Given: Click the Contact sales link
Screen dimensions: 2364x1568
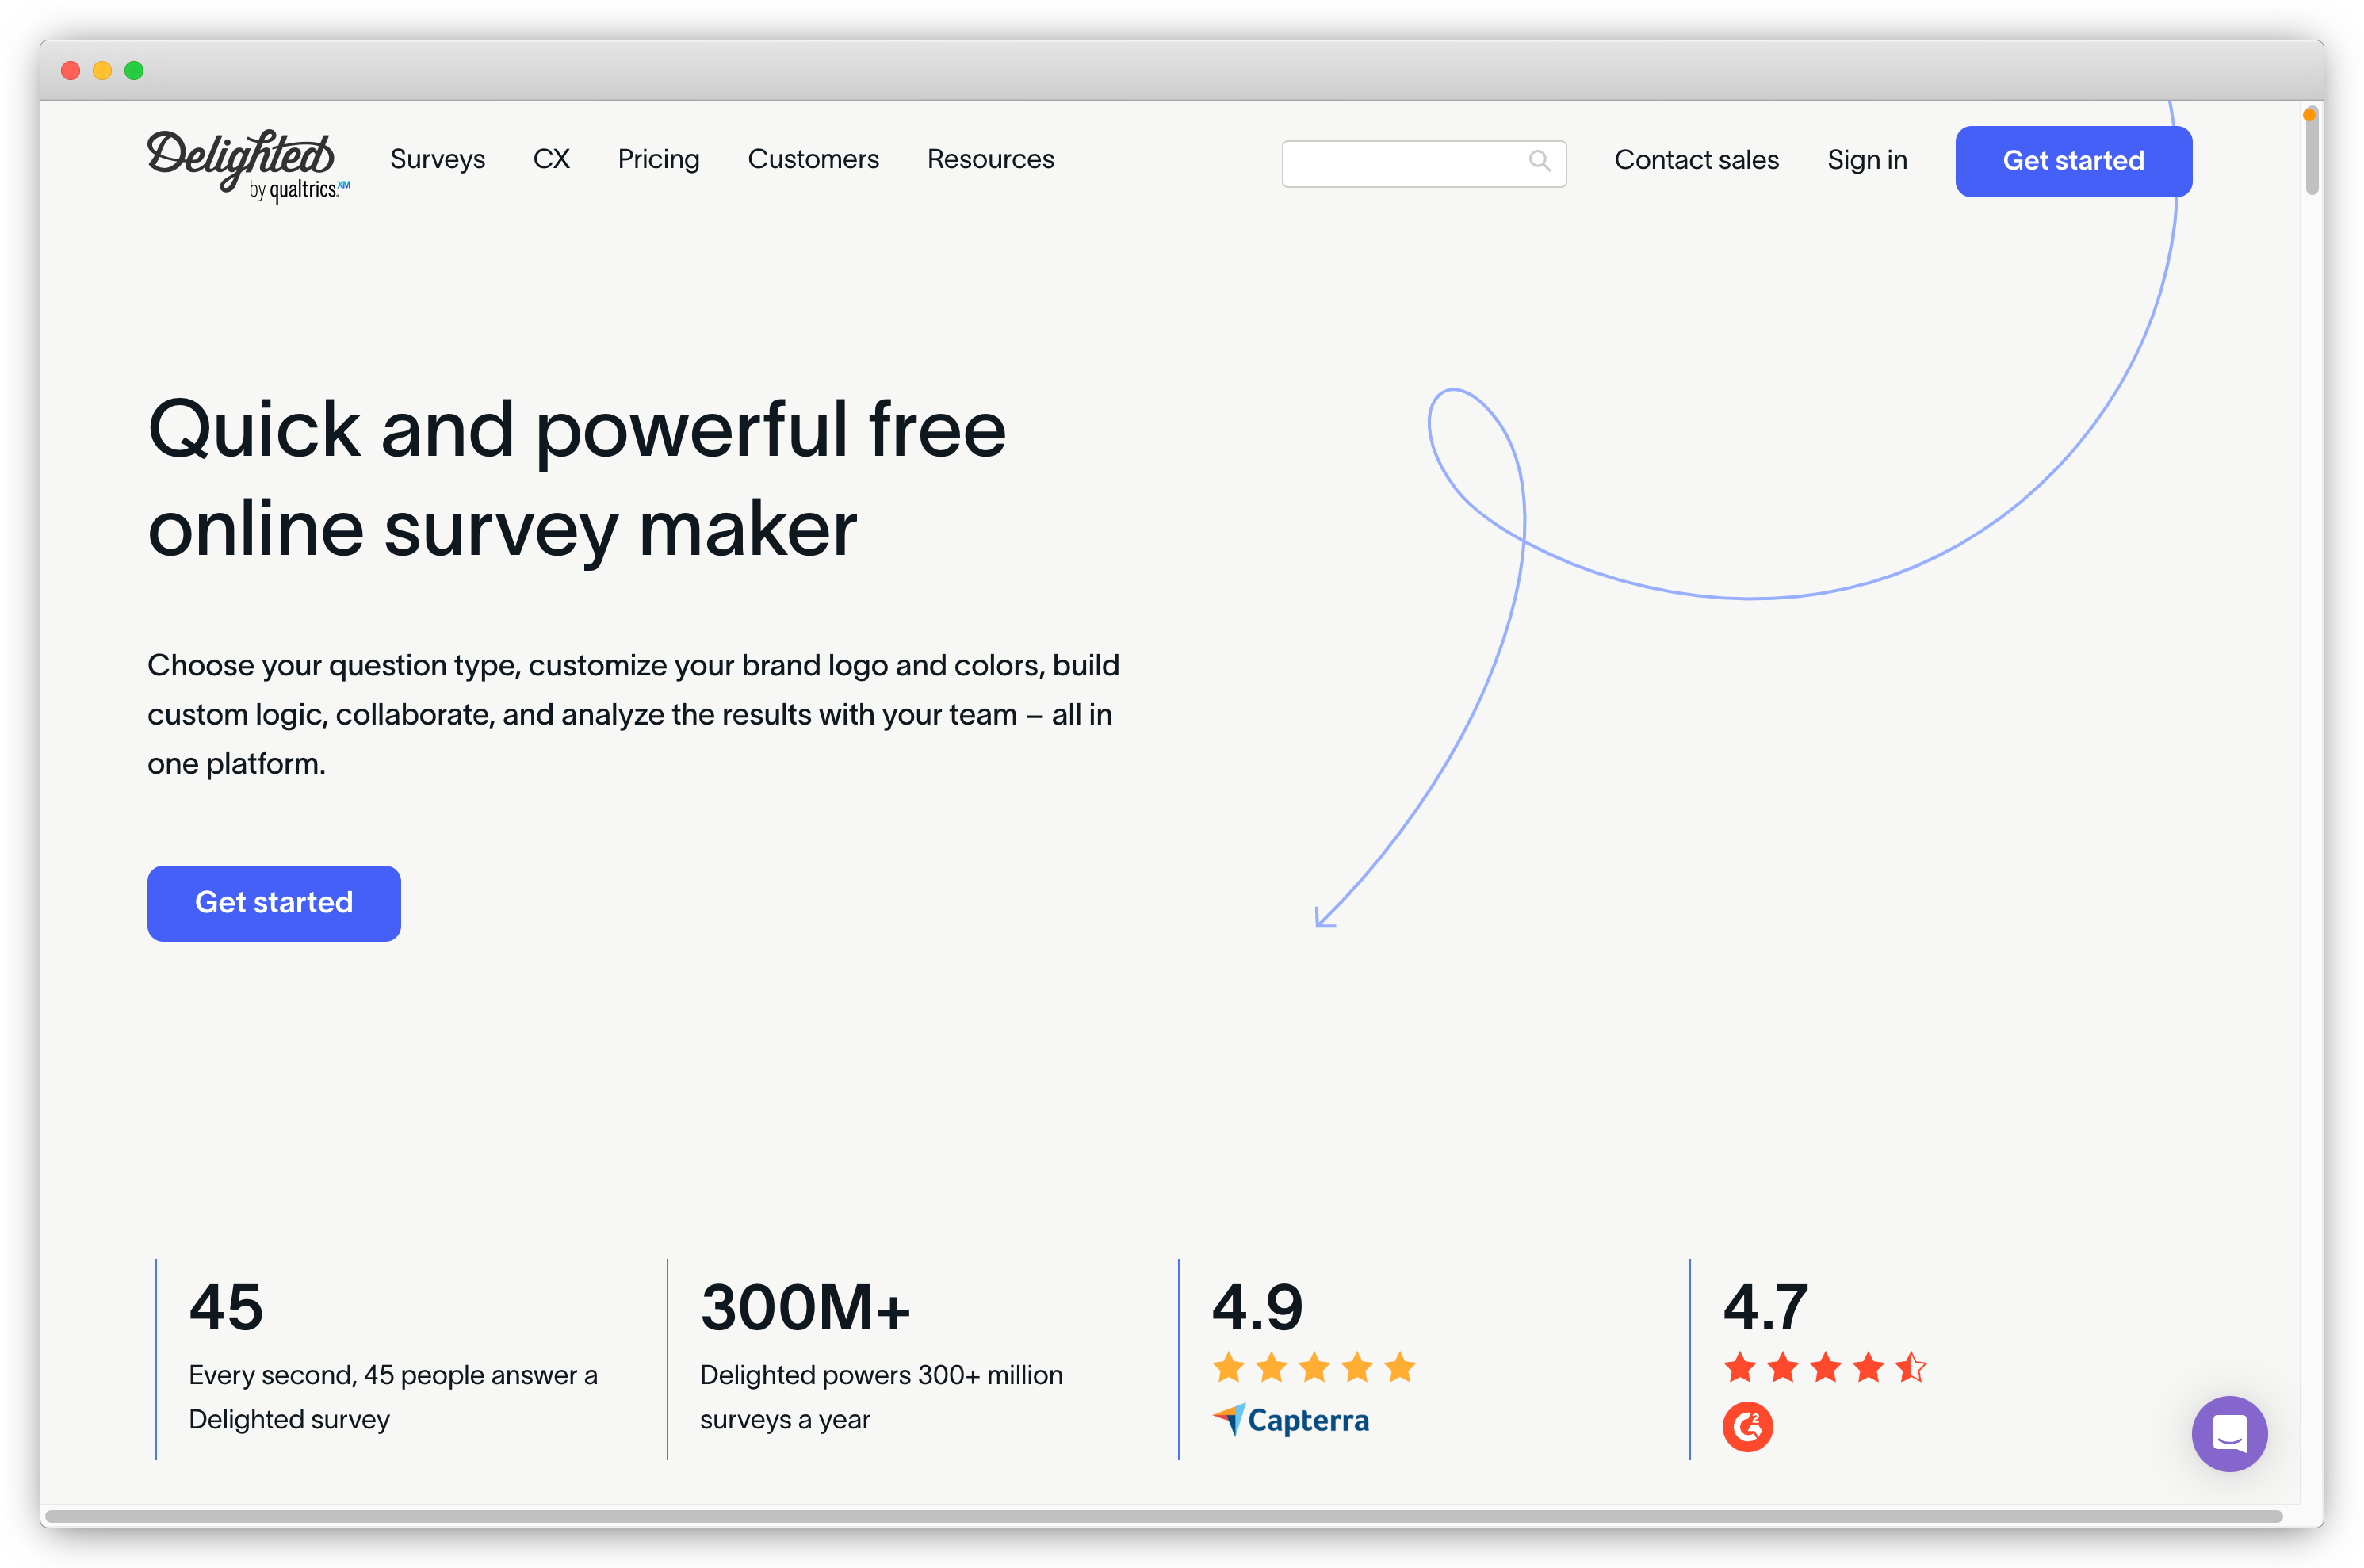Looking at the screenshot, I should [1696, 159].
